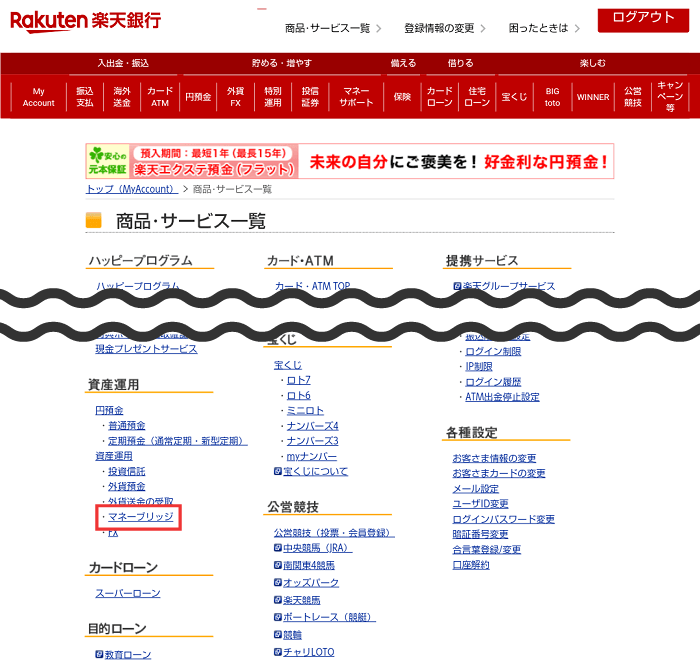700x660 pixels.
Task: Open 口座解約 link
Action: 471,565
